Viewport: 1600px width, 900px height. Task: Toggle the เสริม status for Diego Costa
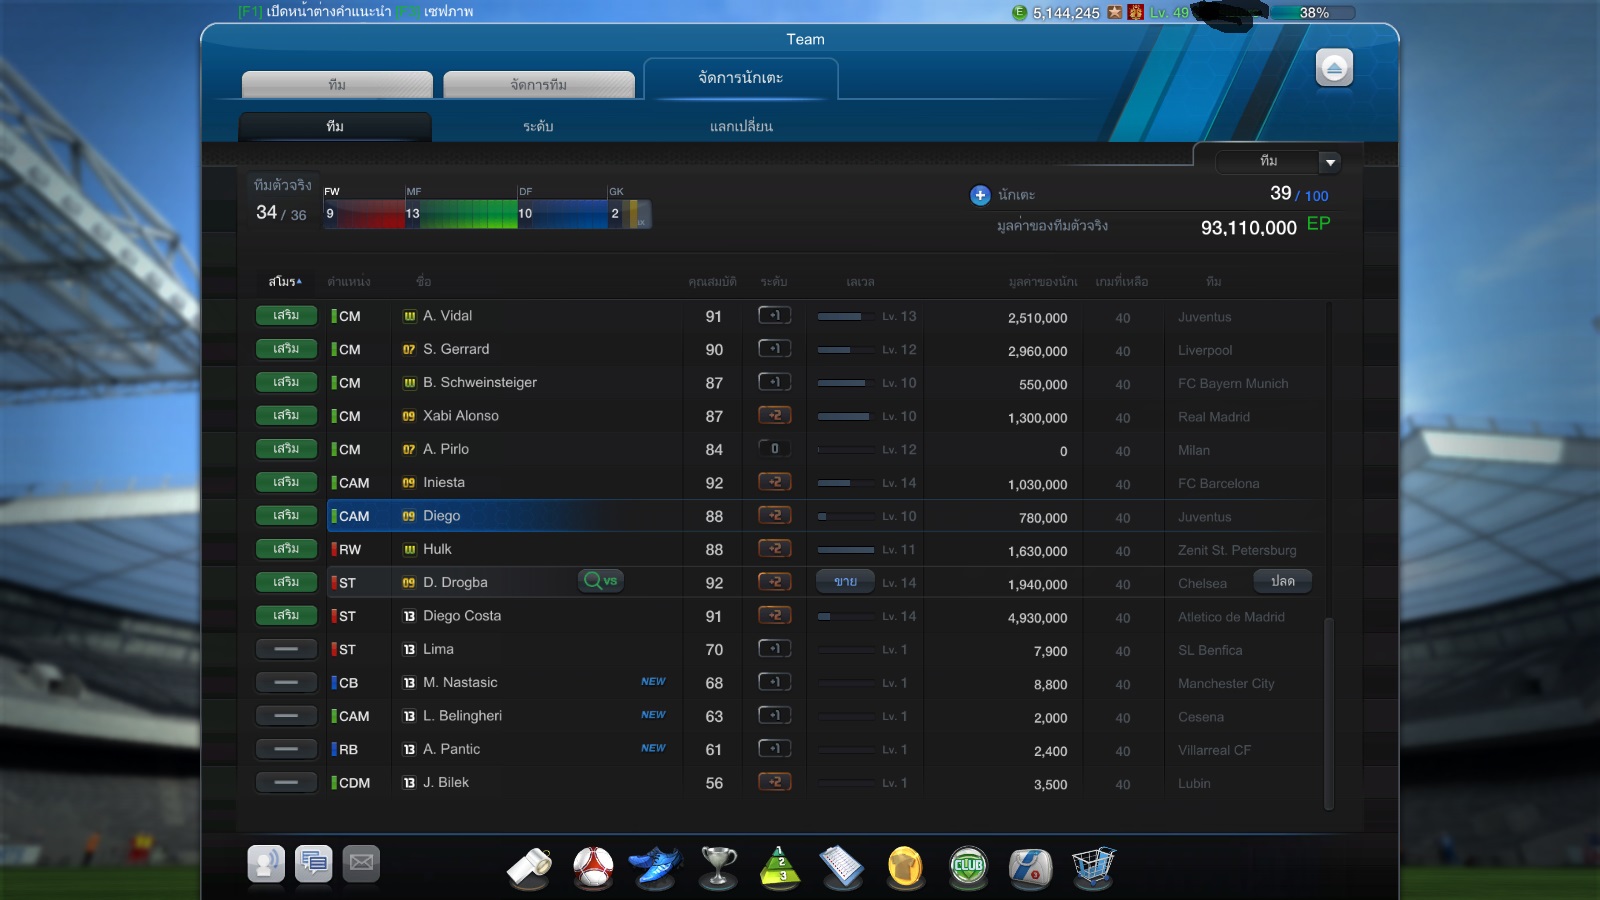(286, 615)
